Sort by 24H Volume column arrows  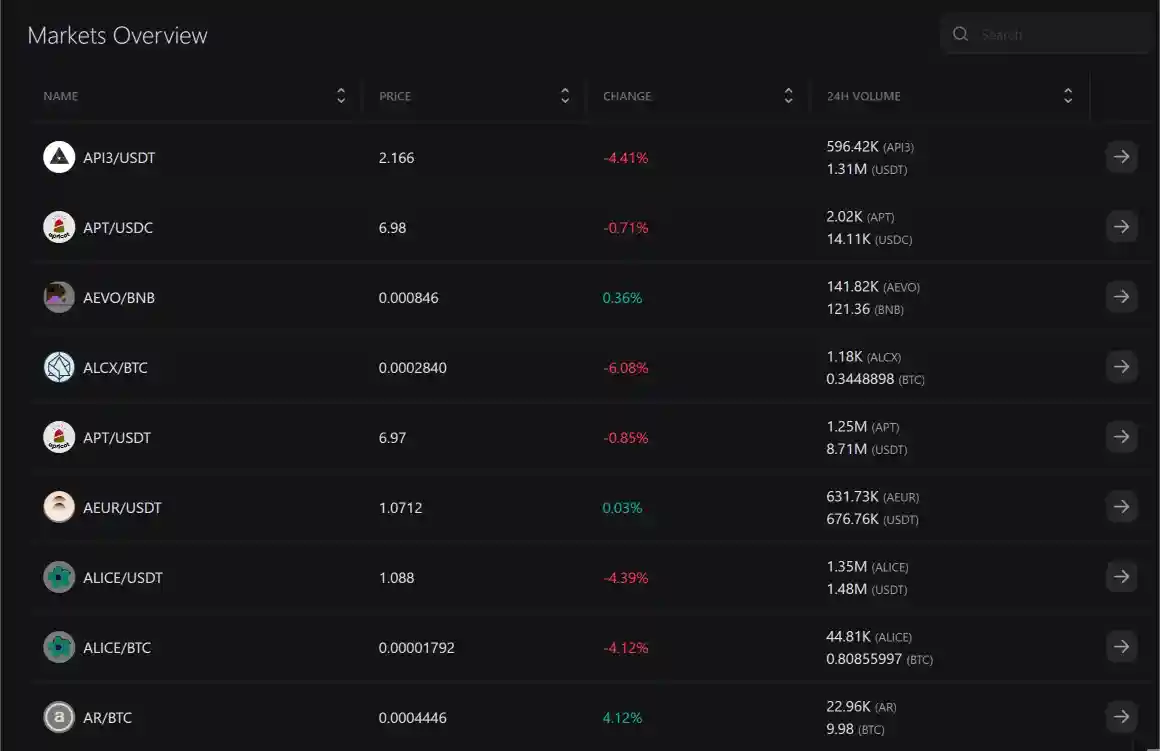[1068, 96]
